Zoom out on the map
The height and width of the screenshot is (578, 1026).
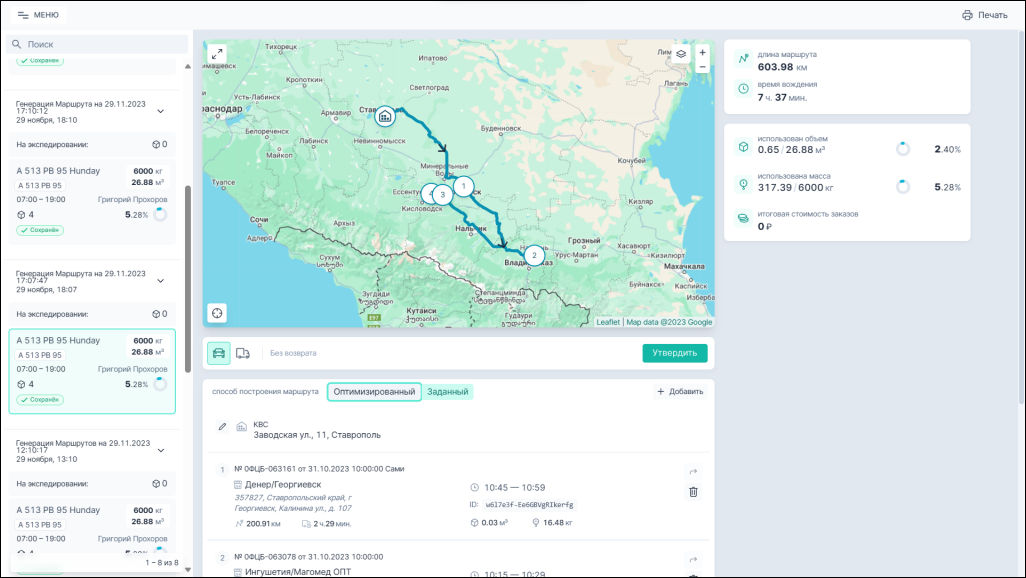click(702, 67)
